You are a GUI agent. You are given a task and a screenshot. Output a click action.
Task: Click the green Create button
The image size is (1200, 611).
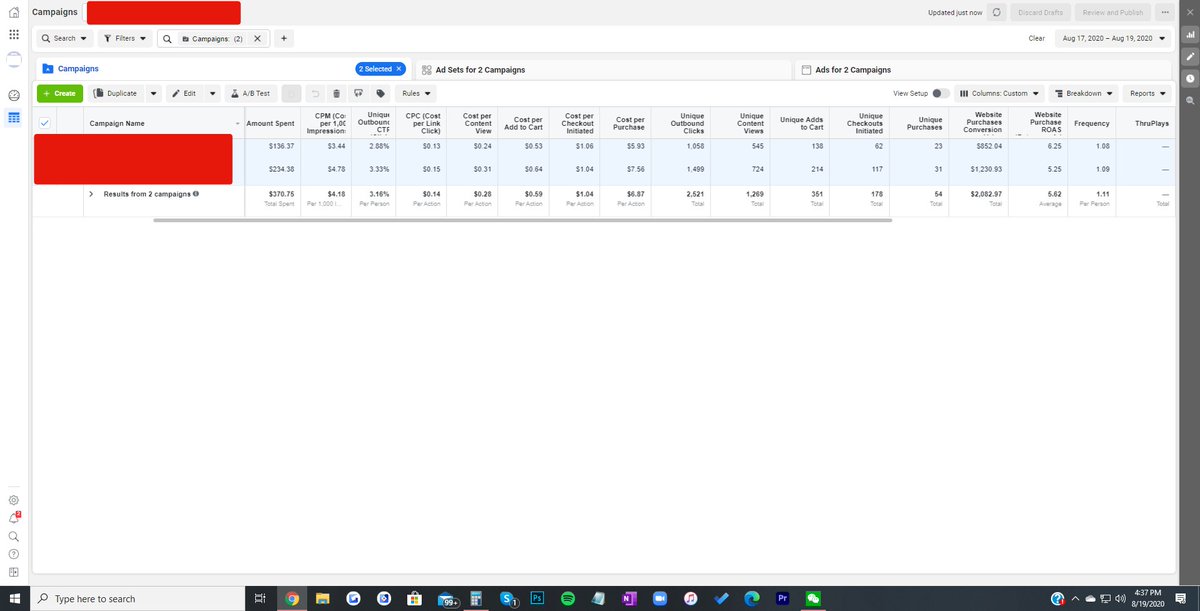click(x=59, y=93)
